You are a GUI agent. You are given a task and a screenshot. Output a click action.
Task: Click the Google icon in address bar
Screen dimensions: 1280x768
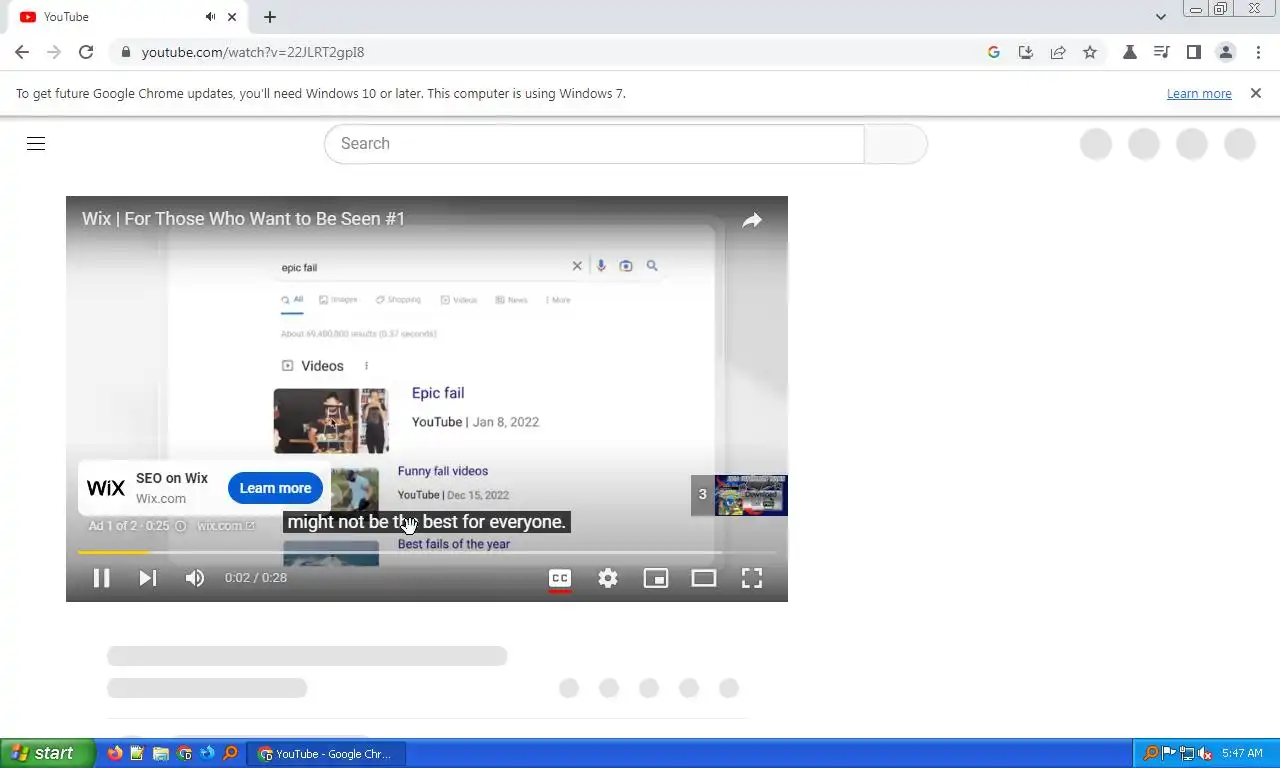tap(994, 52)
